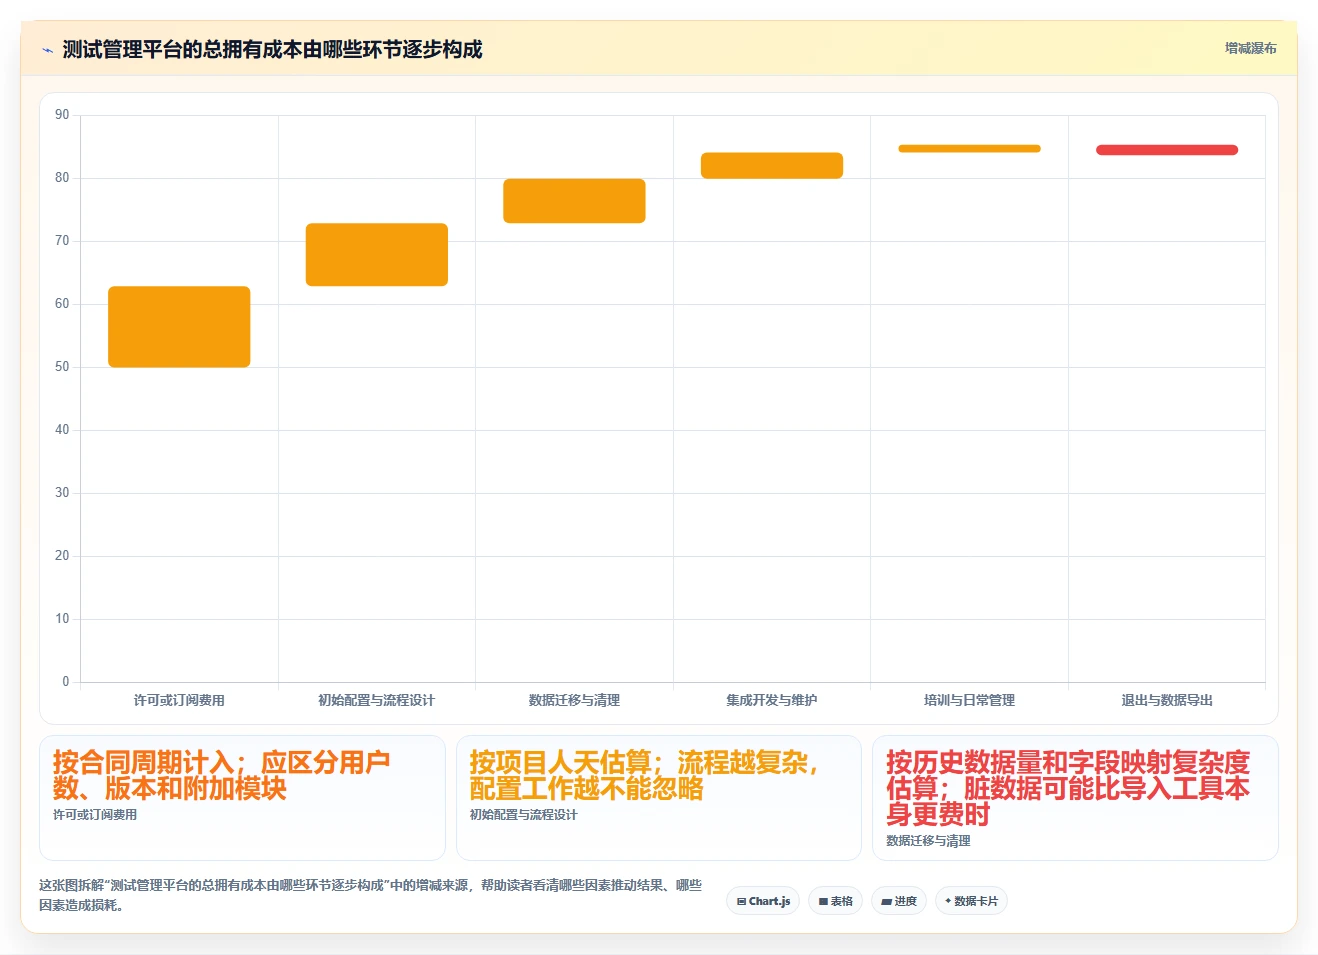Viewport: 1318px width, 955px height.
Task: Click the 进度 tag chip
Action: pyautogui.click(x=899, y=901)
